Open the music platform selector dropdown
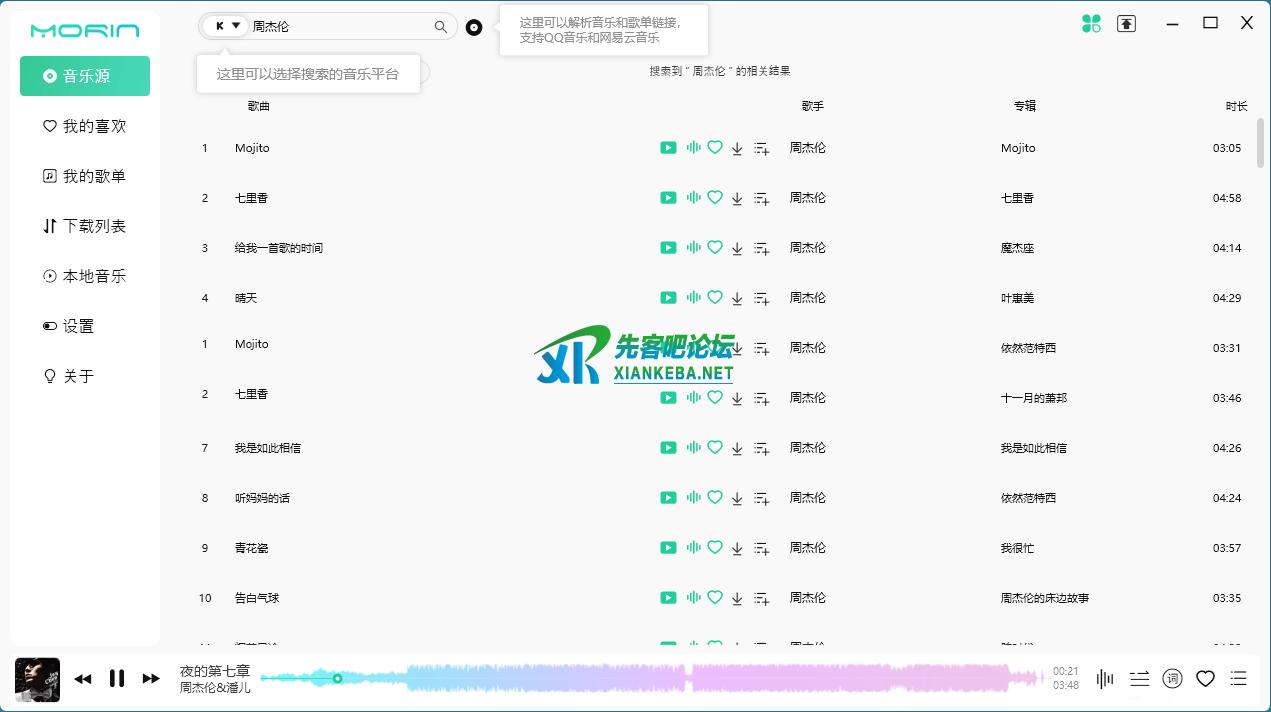This screenshot has width=1271, height=712. click(226, 26)
